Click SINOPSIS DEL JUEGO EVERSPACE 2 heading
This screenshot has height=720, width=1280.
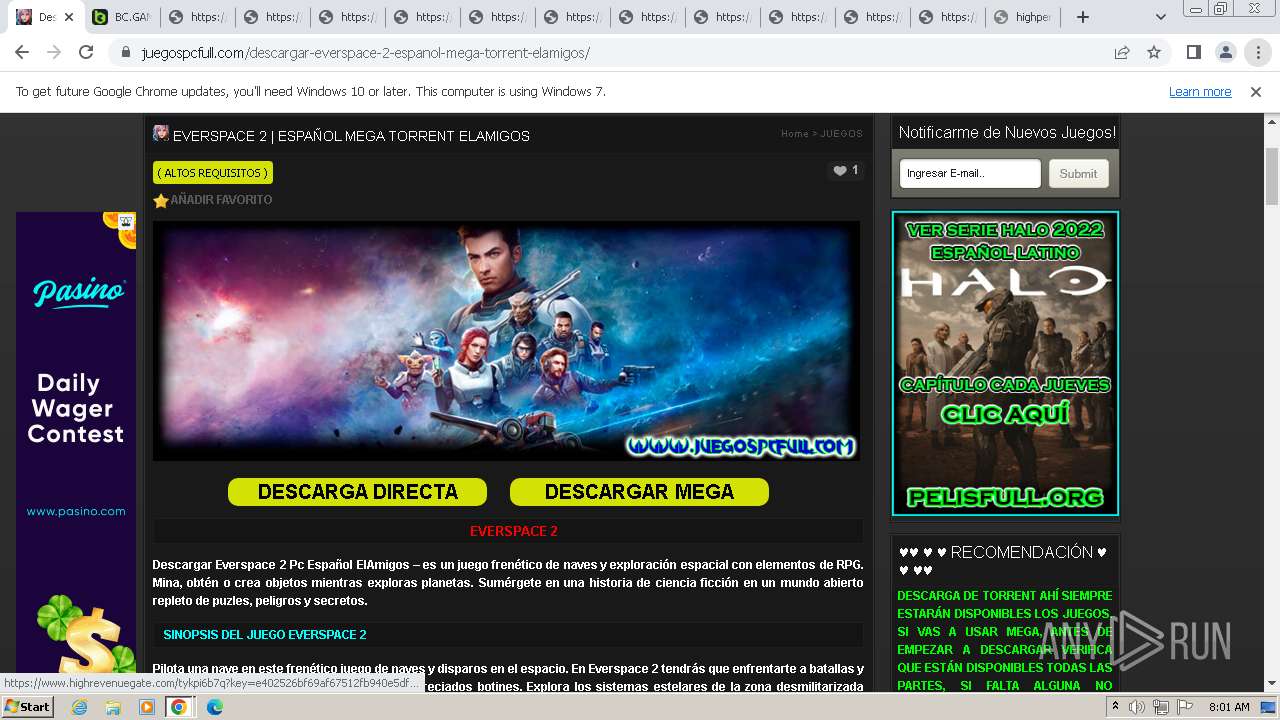point(265,635)
